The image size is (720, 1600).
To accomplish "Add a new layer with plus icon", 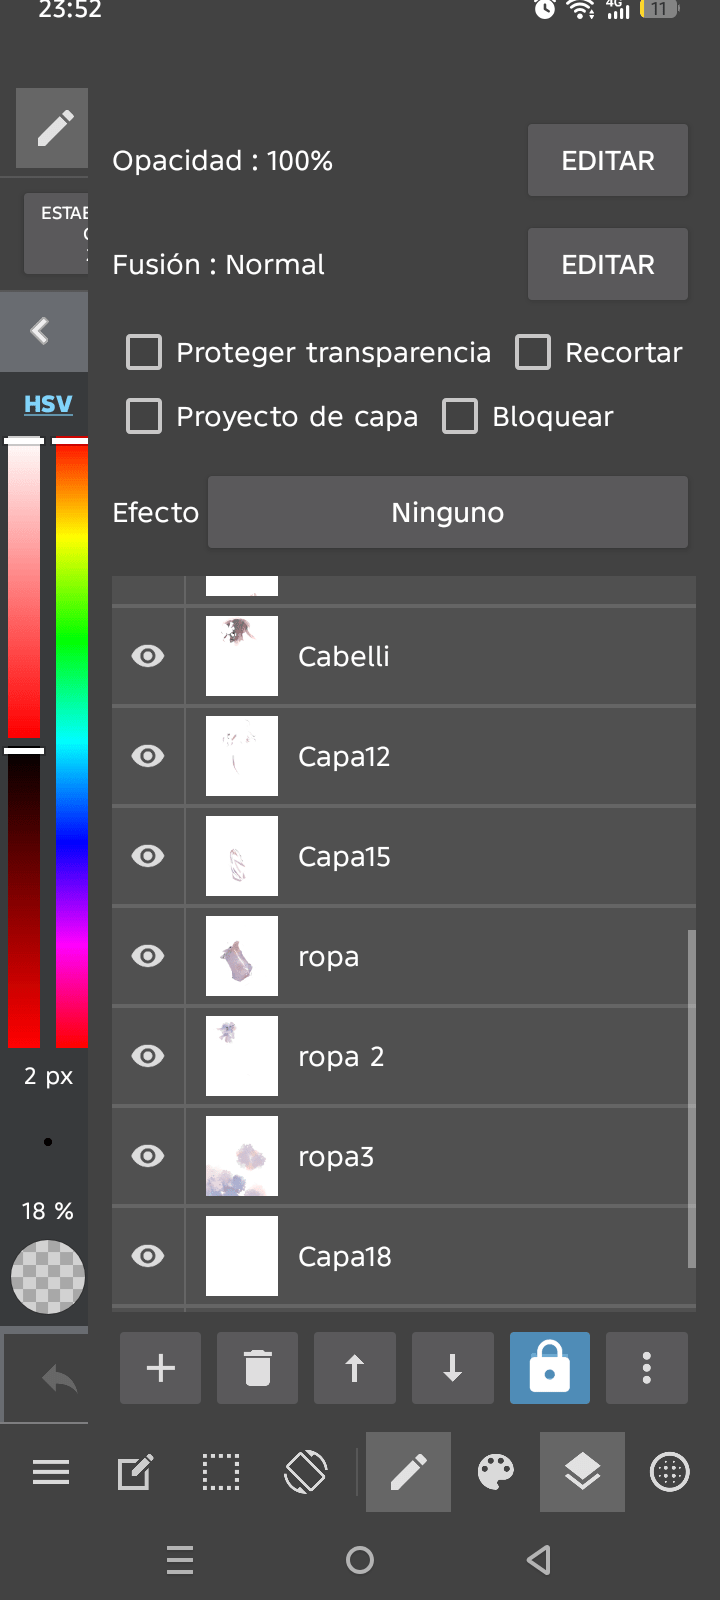I will pos(160,1368).
